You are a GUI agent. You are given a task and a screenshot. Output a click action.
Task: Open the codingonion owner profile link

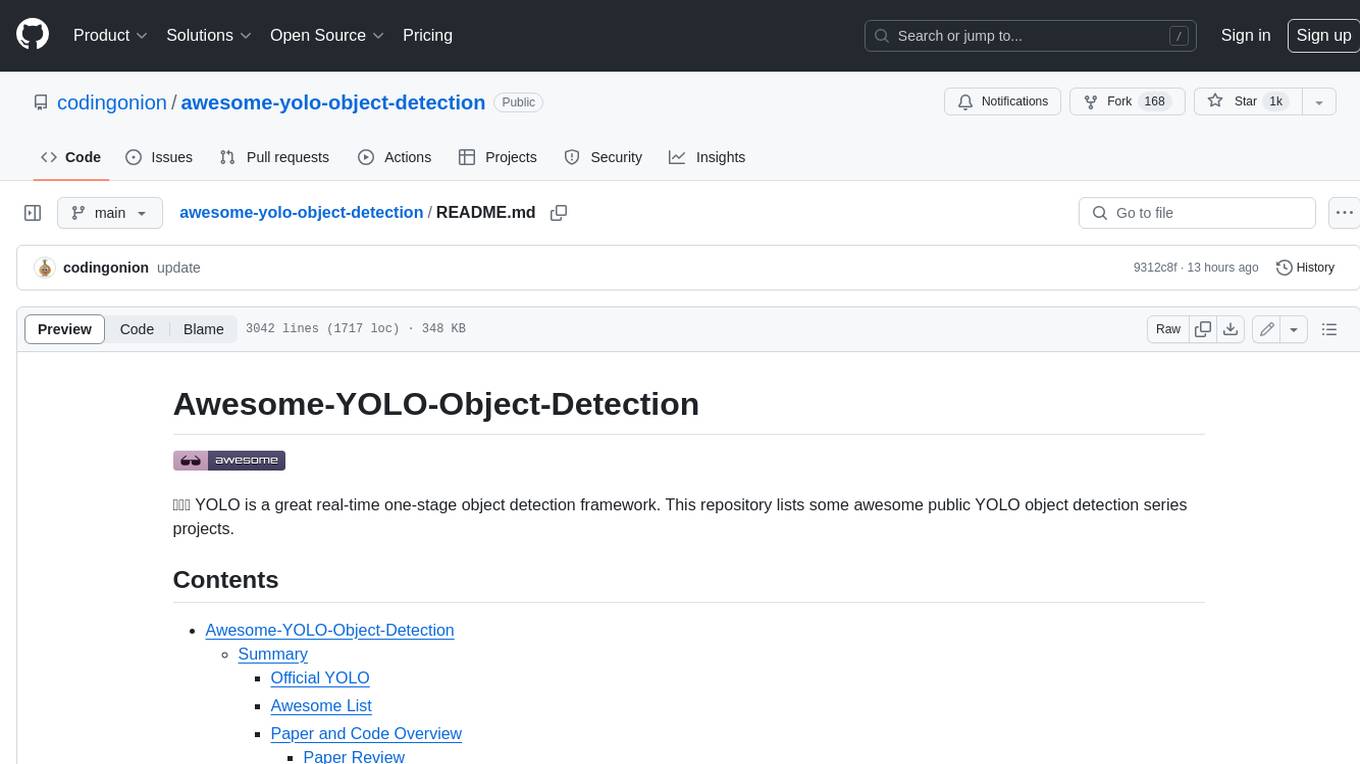click(x=112, y=102)
